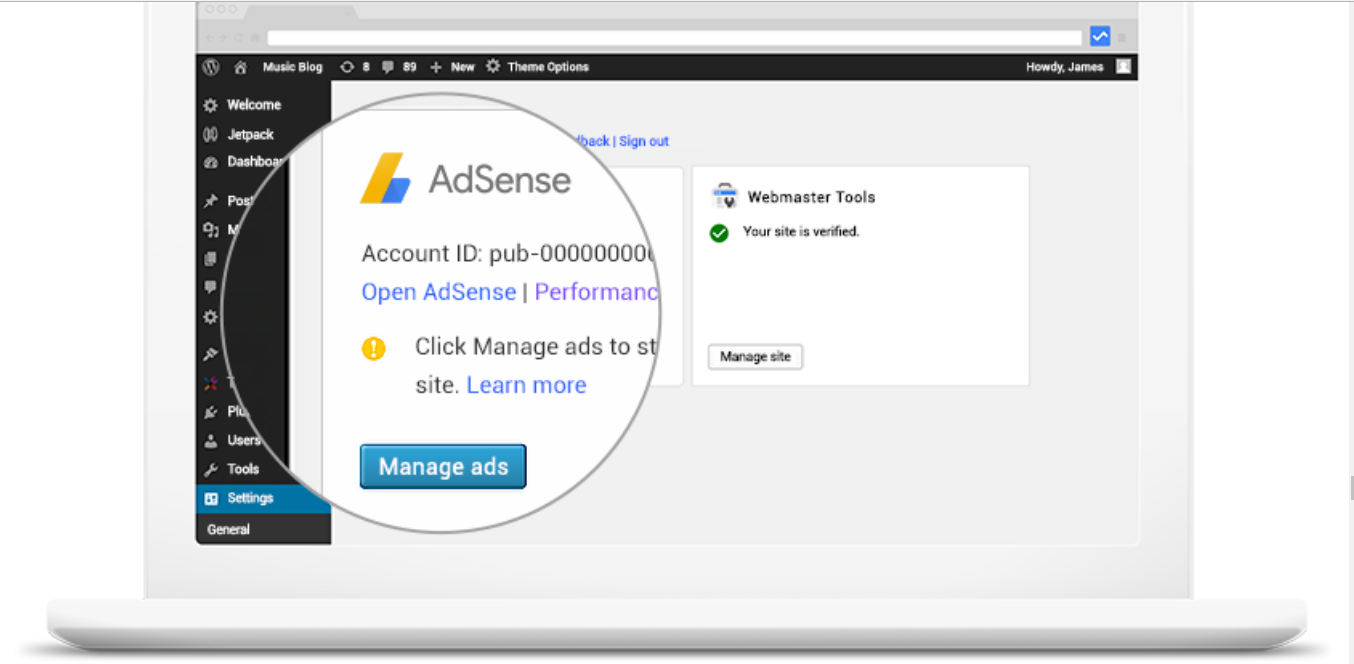Select the Dashboard icon in the sidebar

tap(211, 161)
